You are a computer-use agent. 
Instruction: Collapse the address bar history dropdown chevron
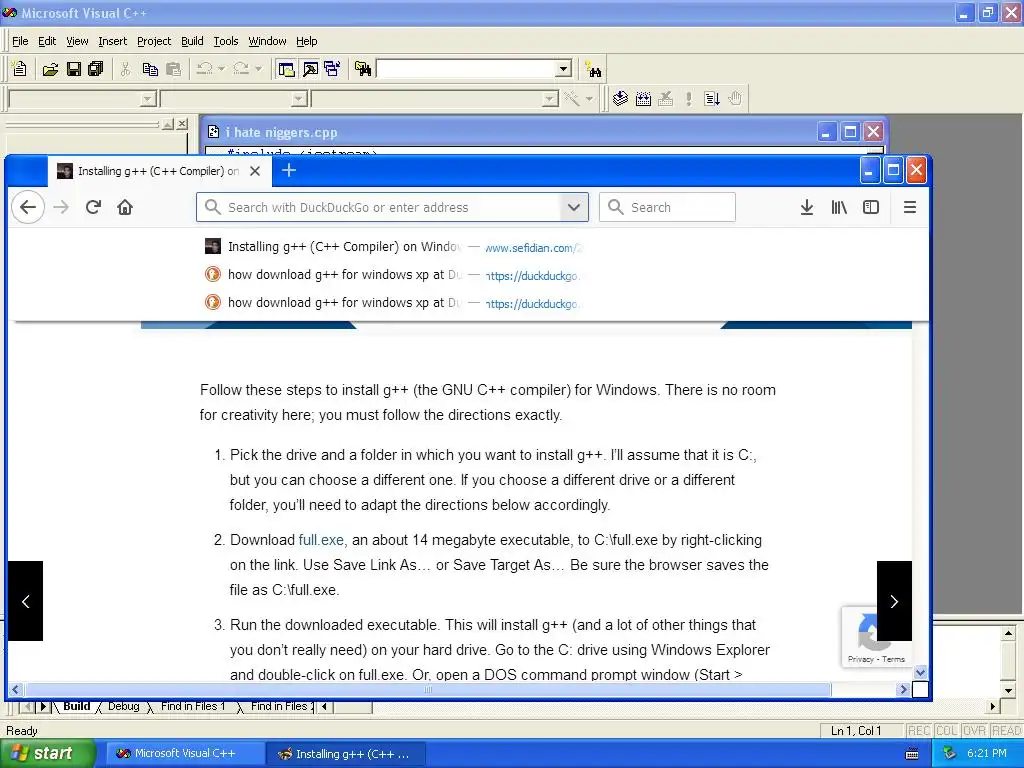pyautogui.click(x=573, y=207)
